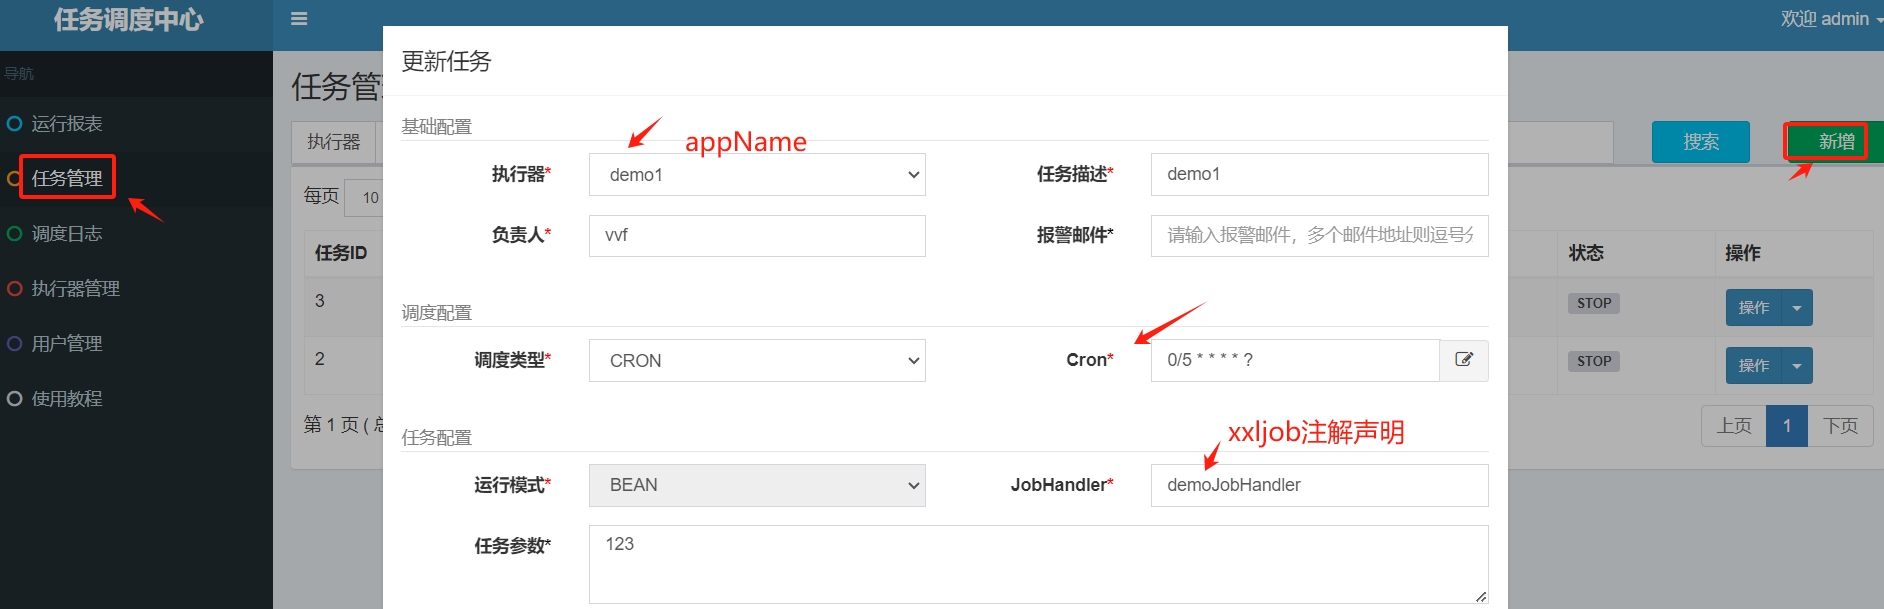Open the dropdown arrow for task 3 操作
The height and width of the screenshot is (609, 1884).
click(x=1796, y=308)
